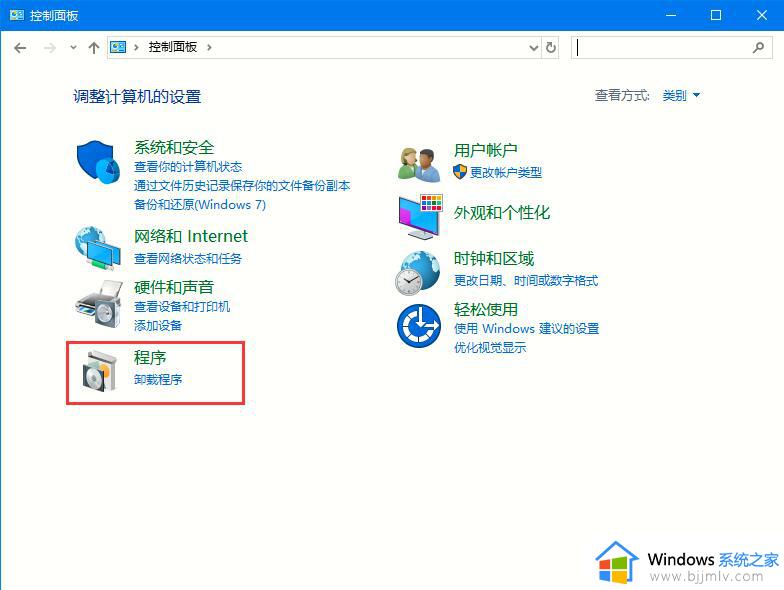Image resolution: width=784 pixels, height=590 pixels.
Task: Go up one level with Up arrow
Action: [x=94, y=48]
